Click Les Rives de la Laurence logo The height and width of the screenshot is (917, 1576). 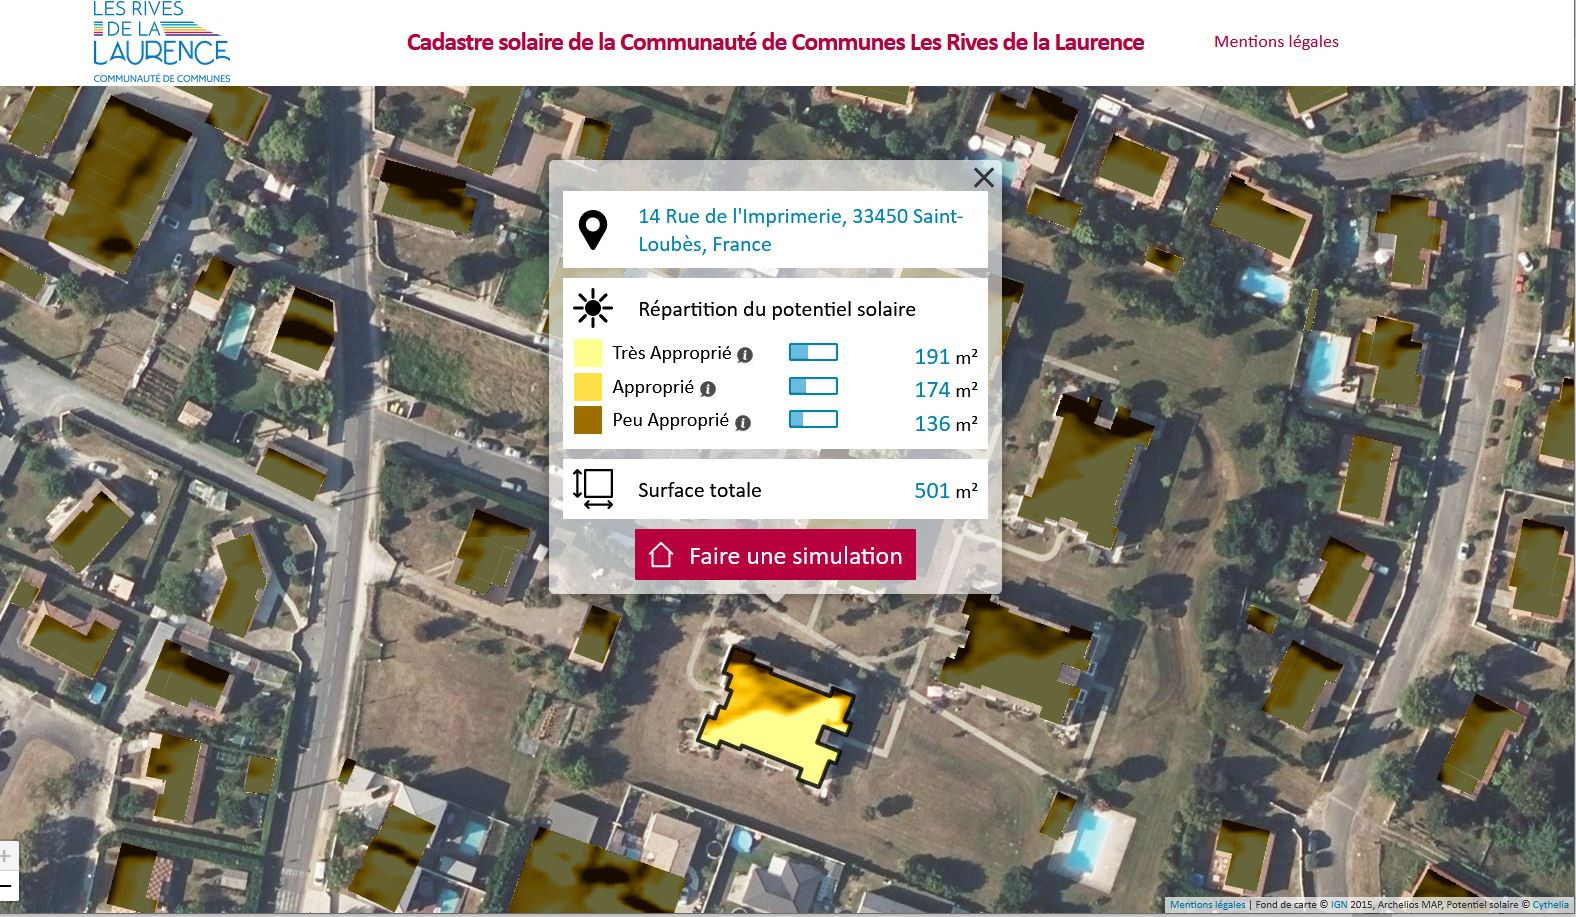[x=161, y=41]
